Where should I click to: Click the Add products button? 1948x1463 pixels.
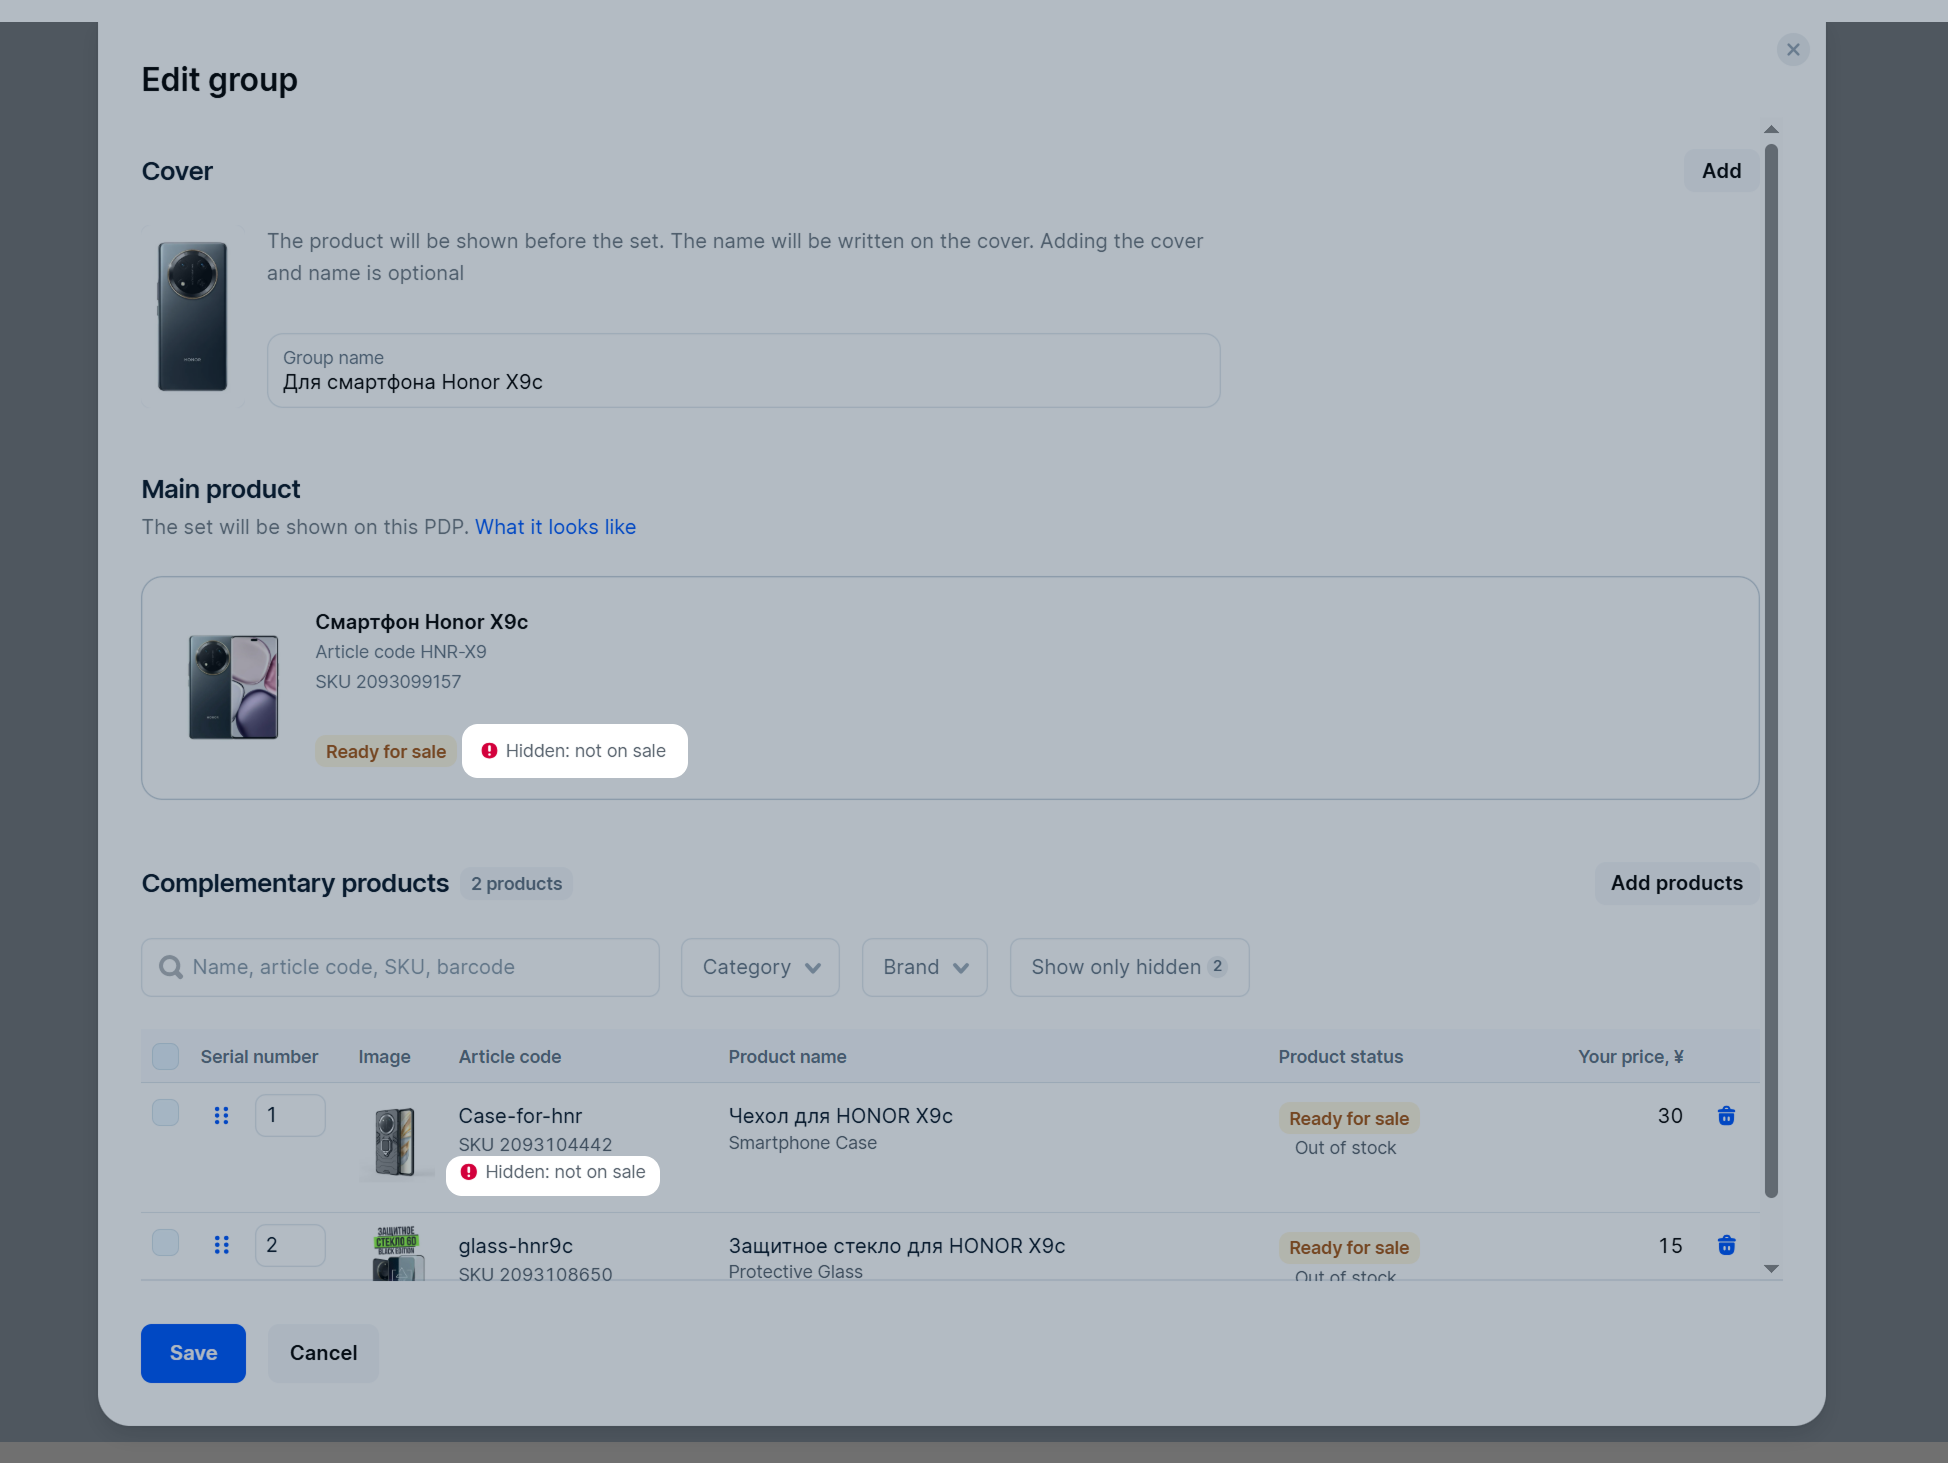(x=1676, y=883)
